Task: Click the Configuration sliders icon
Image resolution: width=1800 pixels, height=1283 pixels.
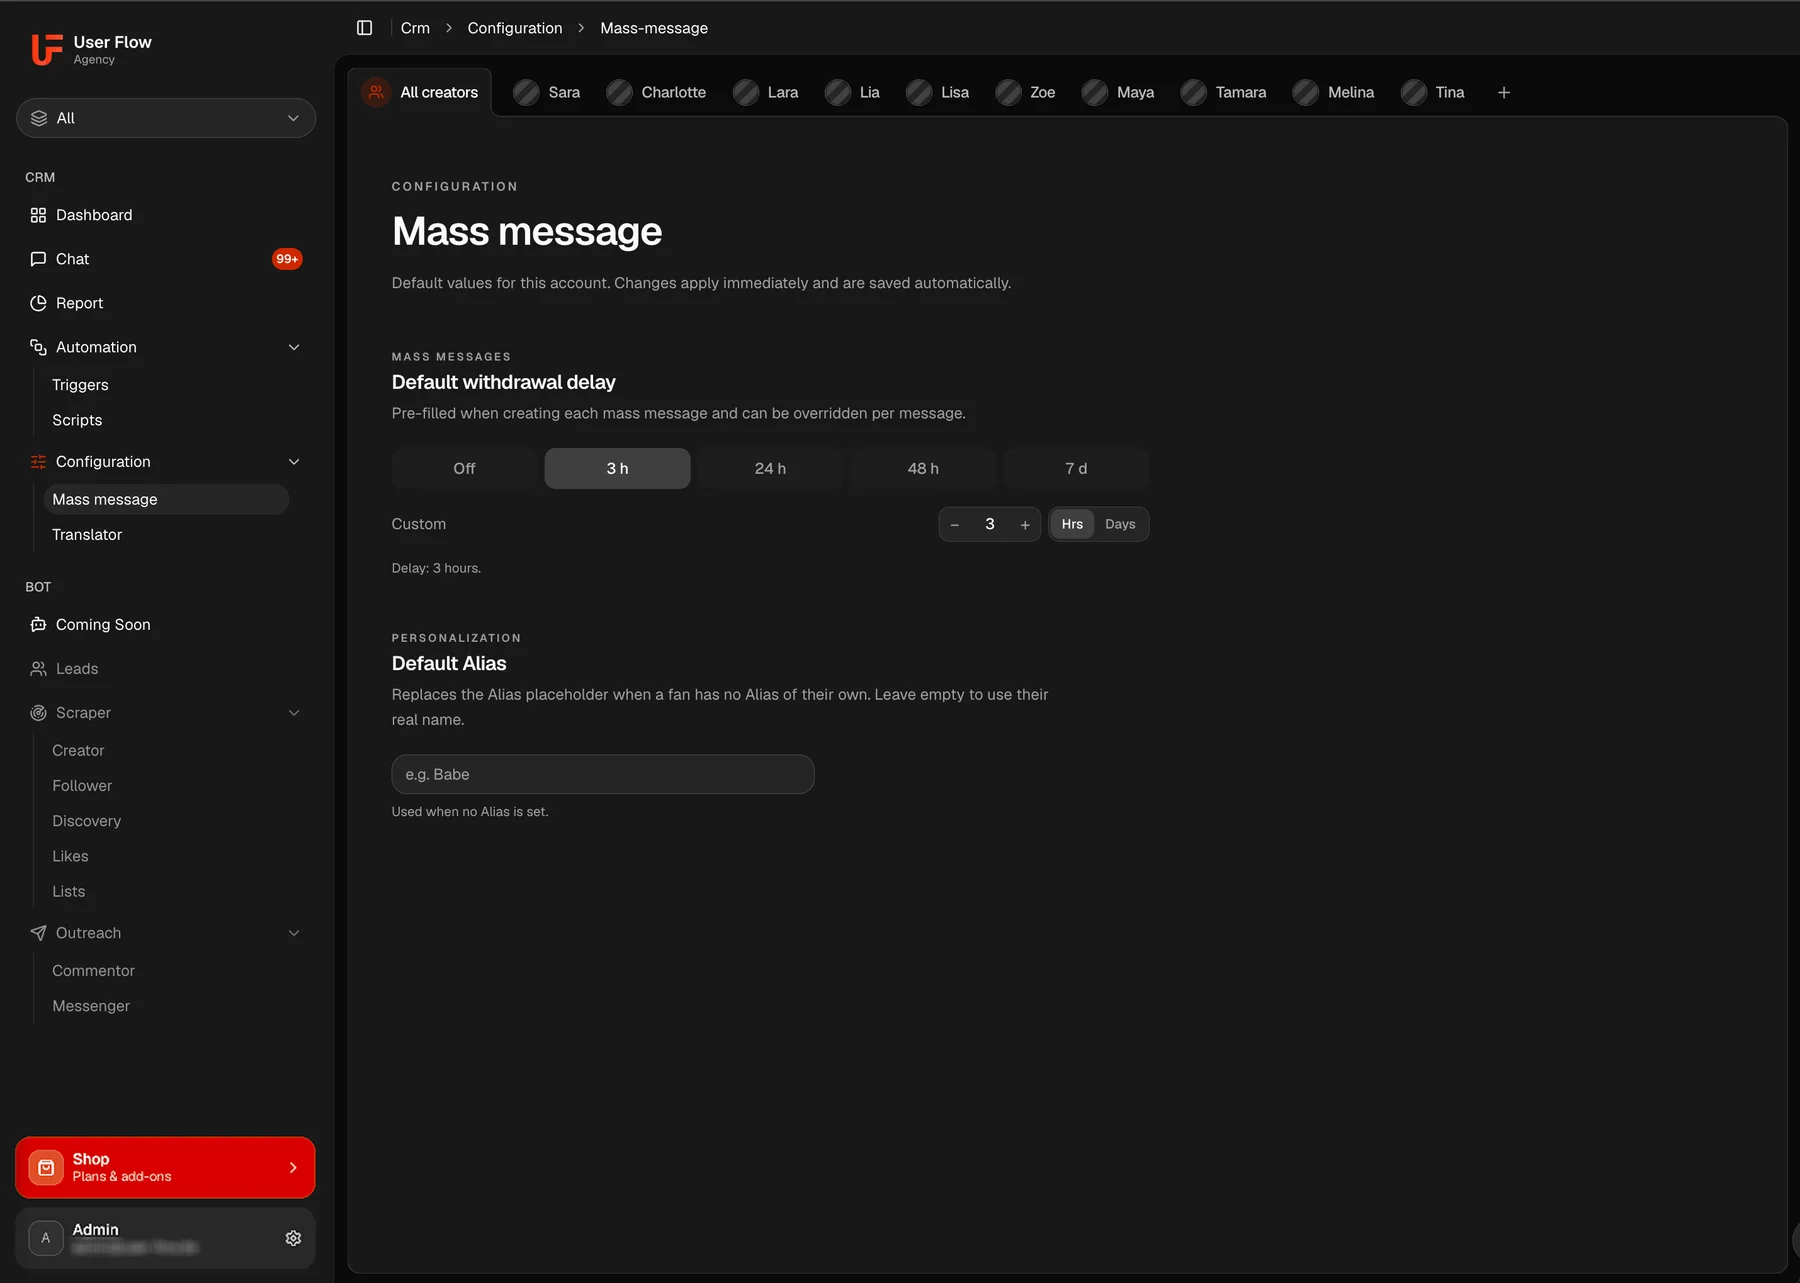Action: (x=38, y=462)
